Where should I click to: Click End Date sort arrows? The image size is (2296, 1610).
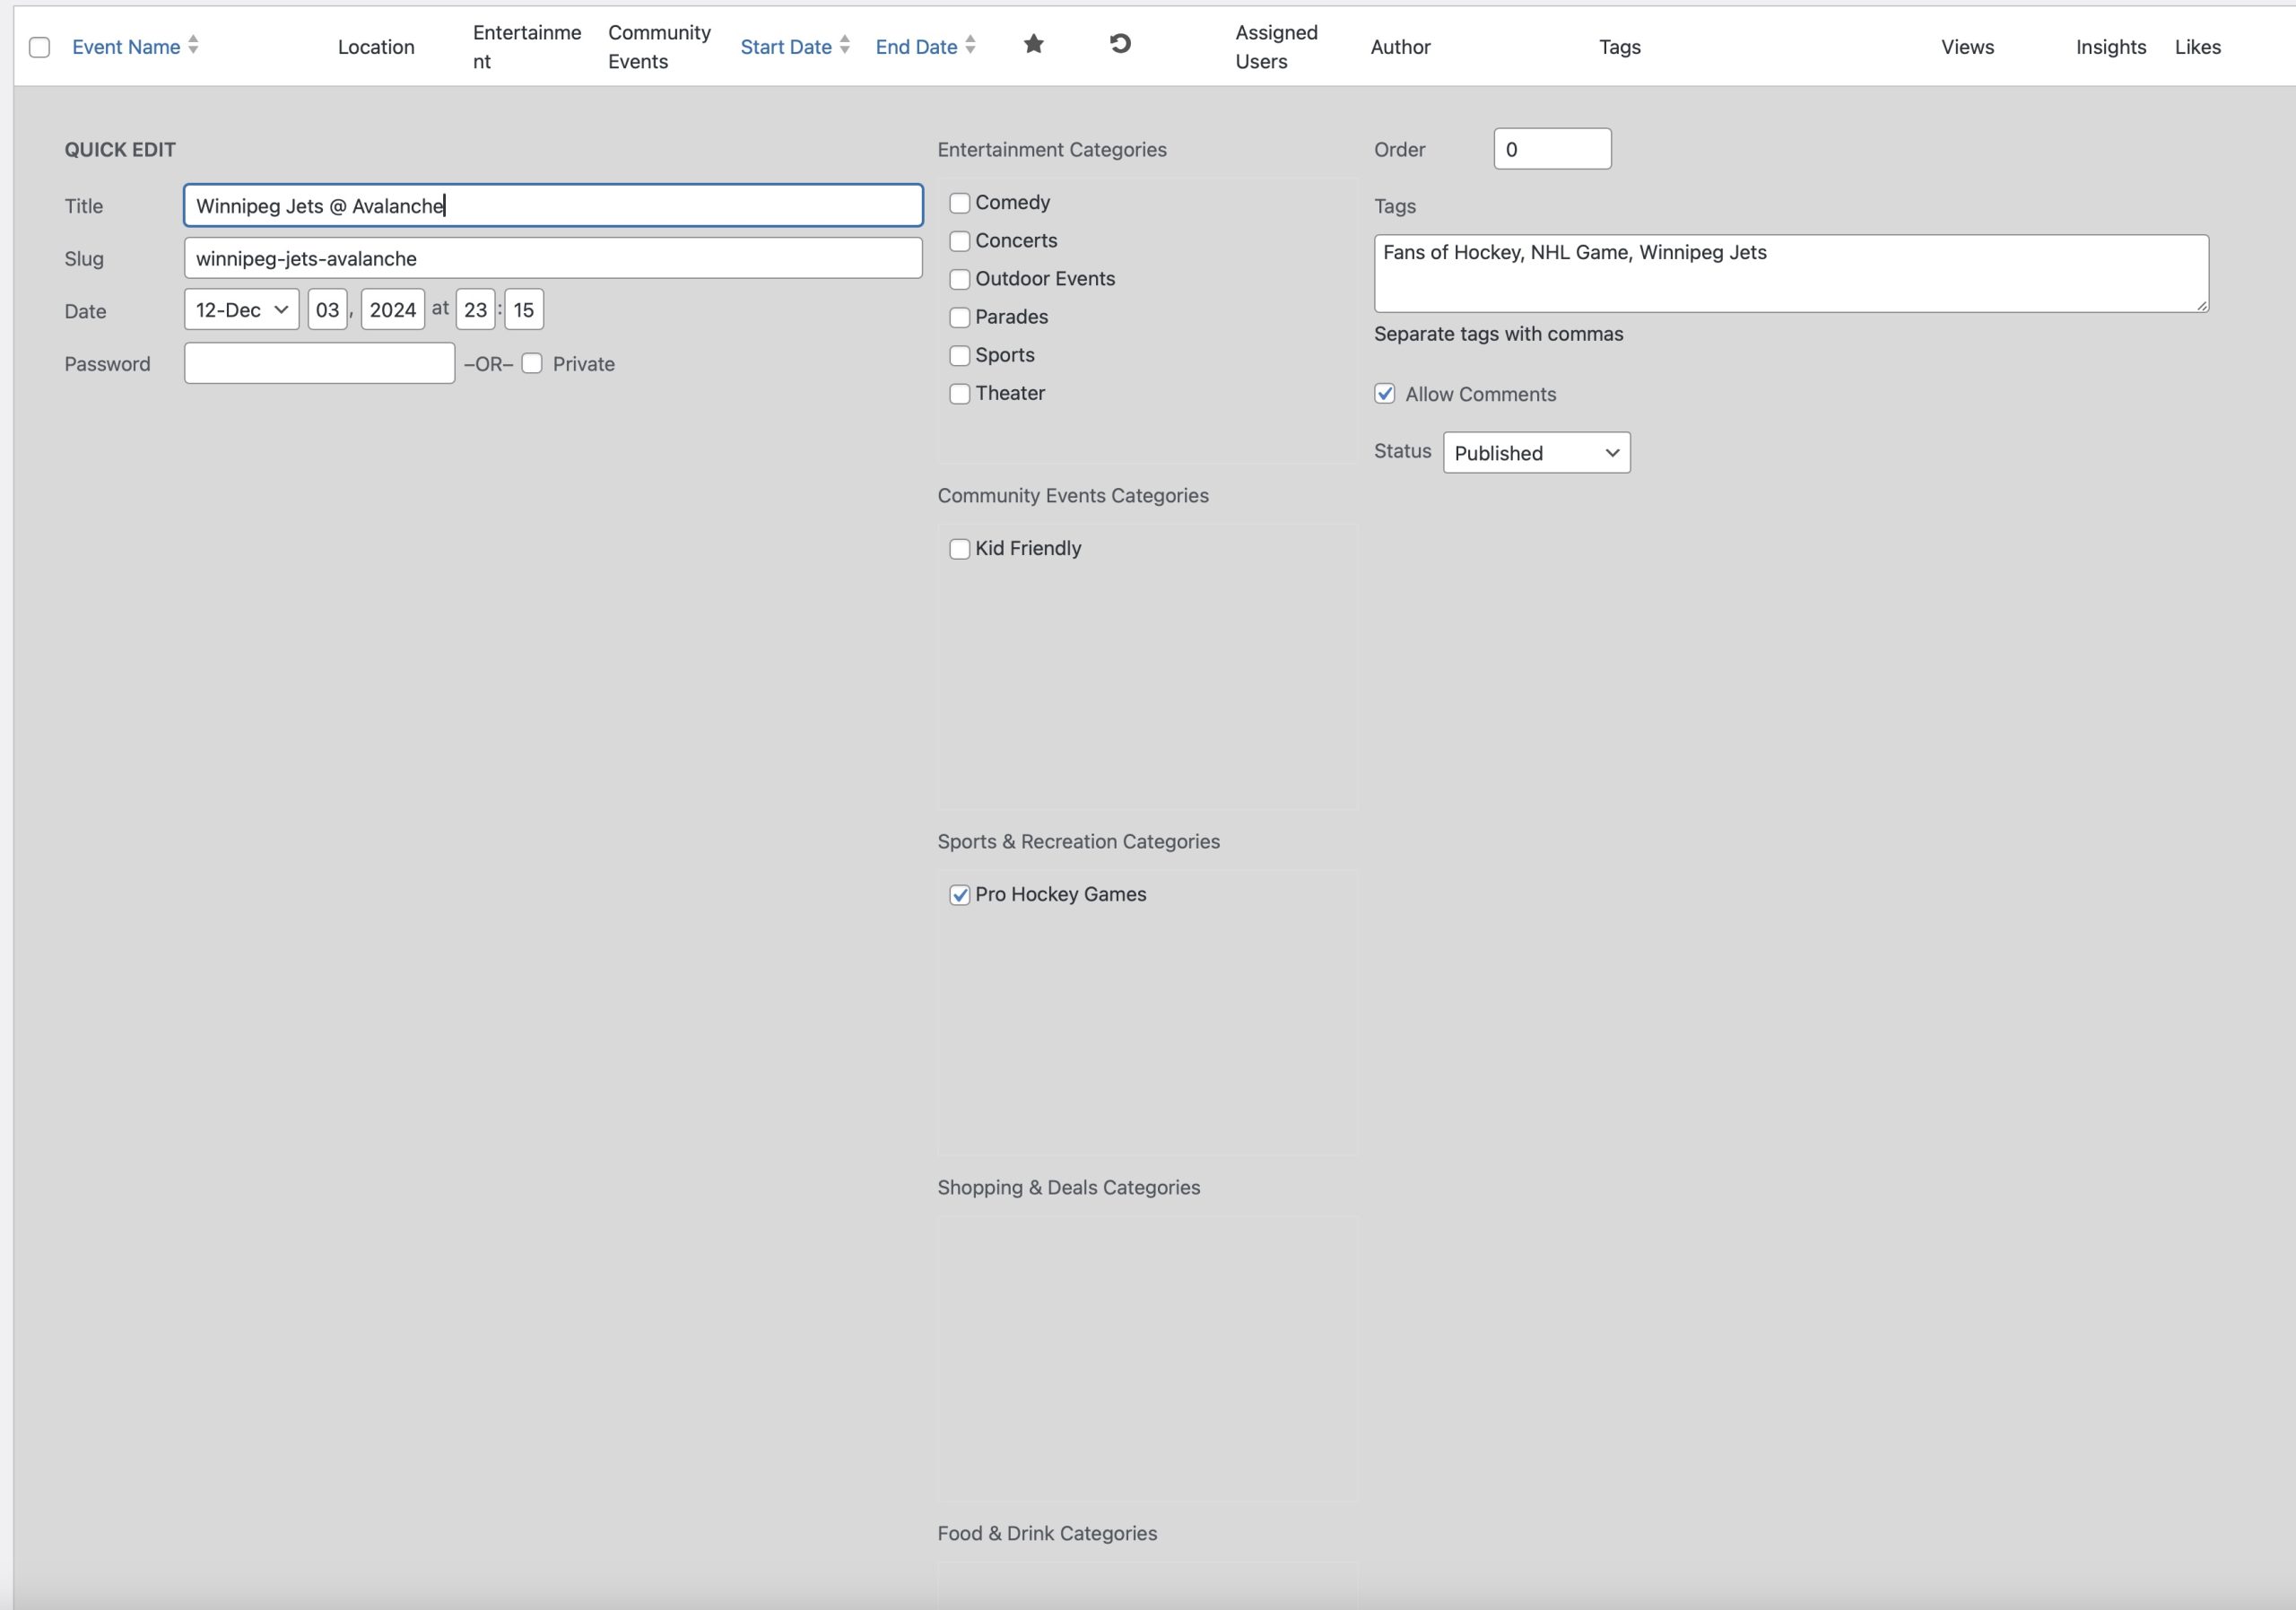pos(970,45)
